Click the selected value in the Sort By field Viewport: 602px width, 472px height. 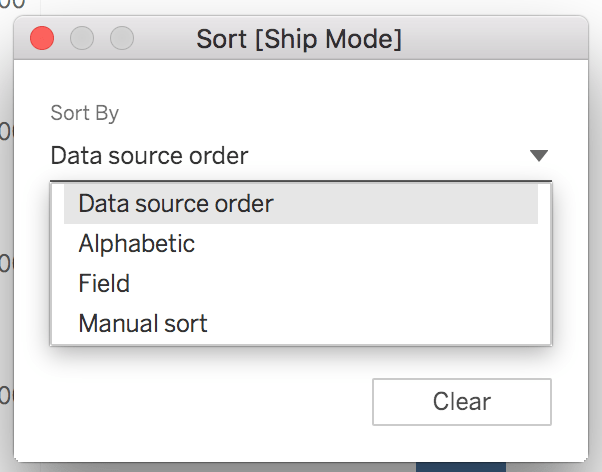pos(150,156)
